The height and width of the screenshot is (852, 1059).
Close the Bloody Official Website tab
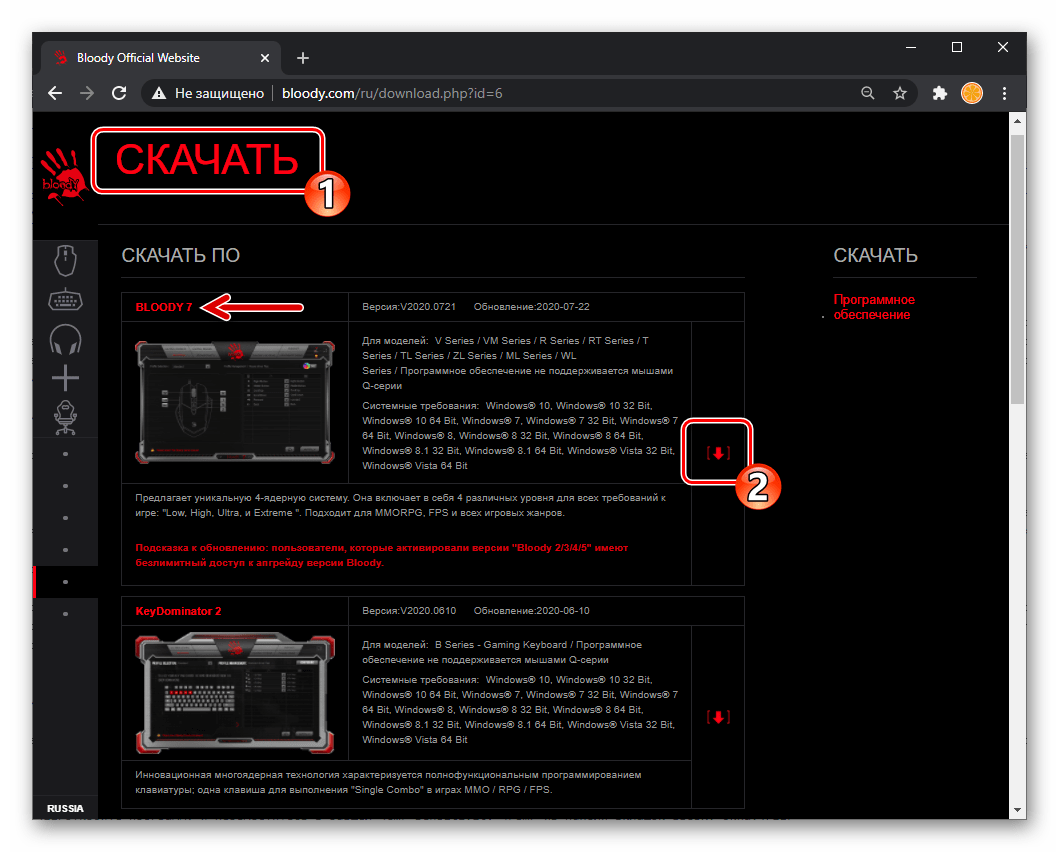pos(265,58)
